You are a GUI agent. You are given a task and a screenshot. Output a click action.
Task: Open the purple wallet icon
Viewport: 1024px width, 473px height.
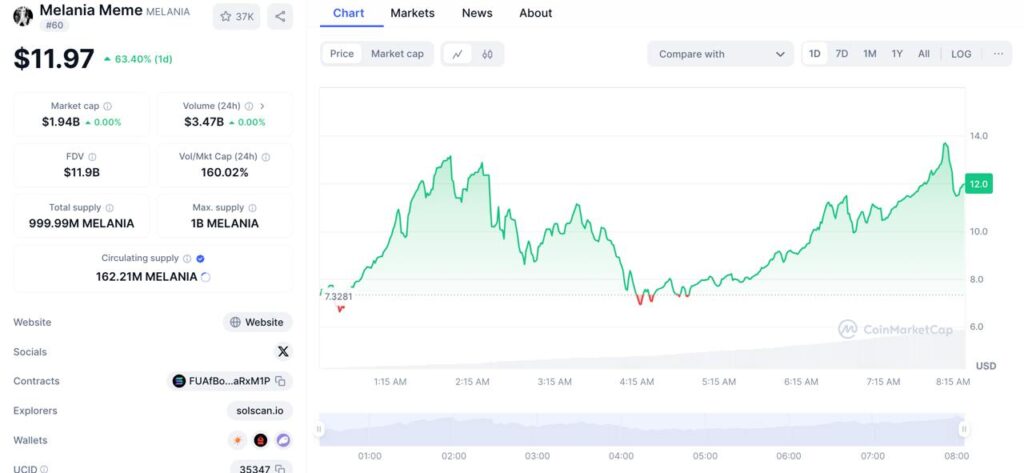(x=283, y=440)
